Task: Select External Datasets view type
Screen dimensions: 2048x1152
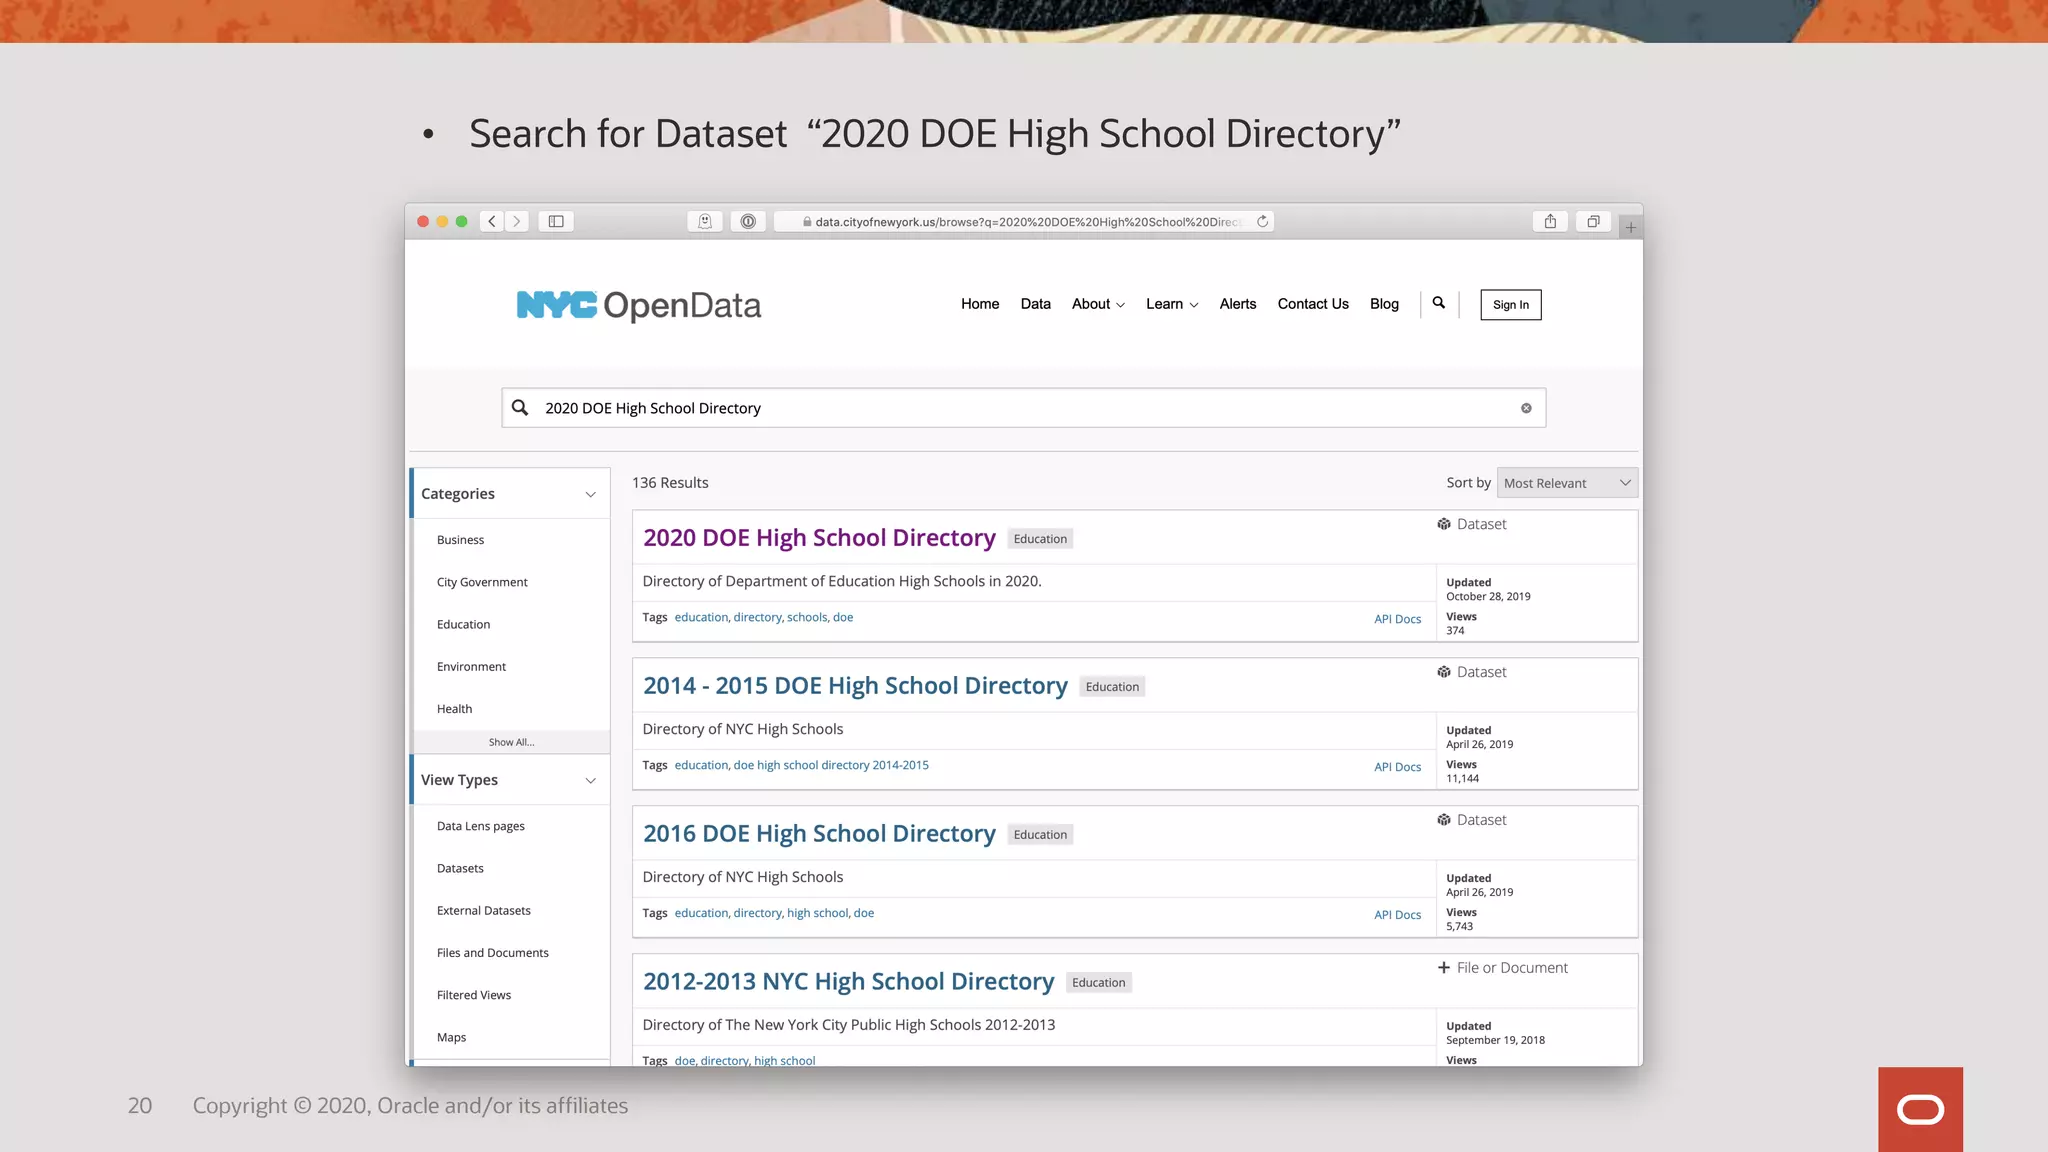Action: coord(483,911)
